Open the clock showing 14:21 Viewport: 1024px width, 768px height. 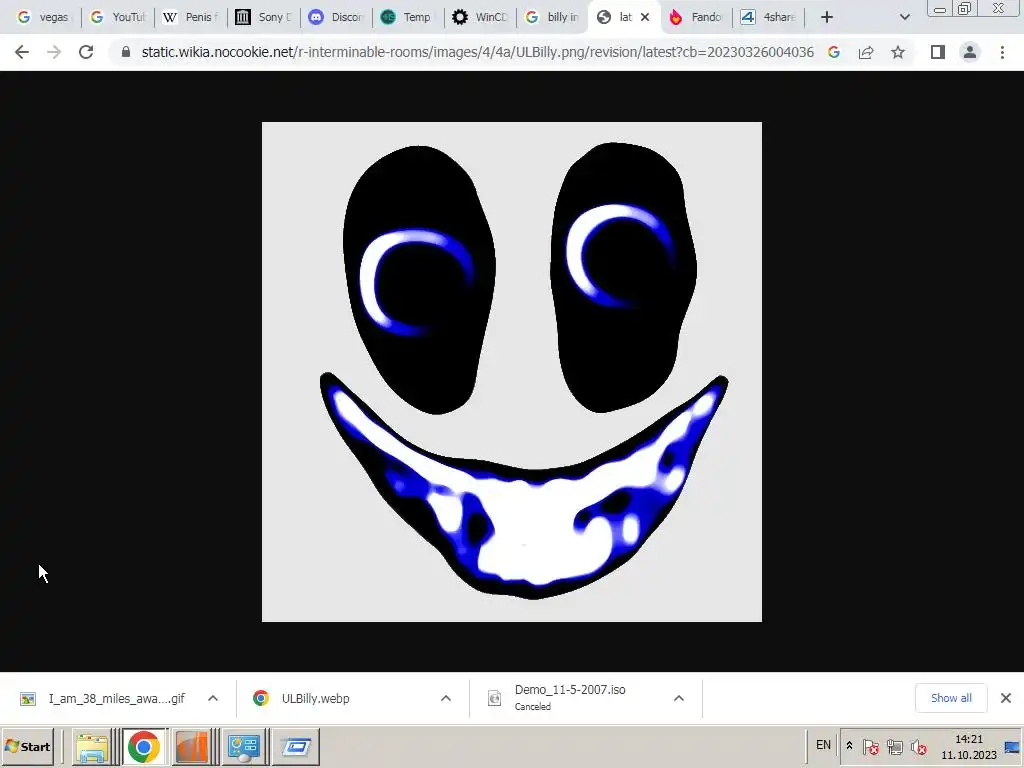(x=968, y=746)
